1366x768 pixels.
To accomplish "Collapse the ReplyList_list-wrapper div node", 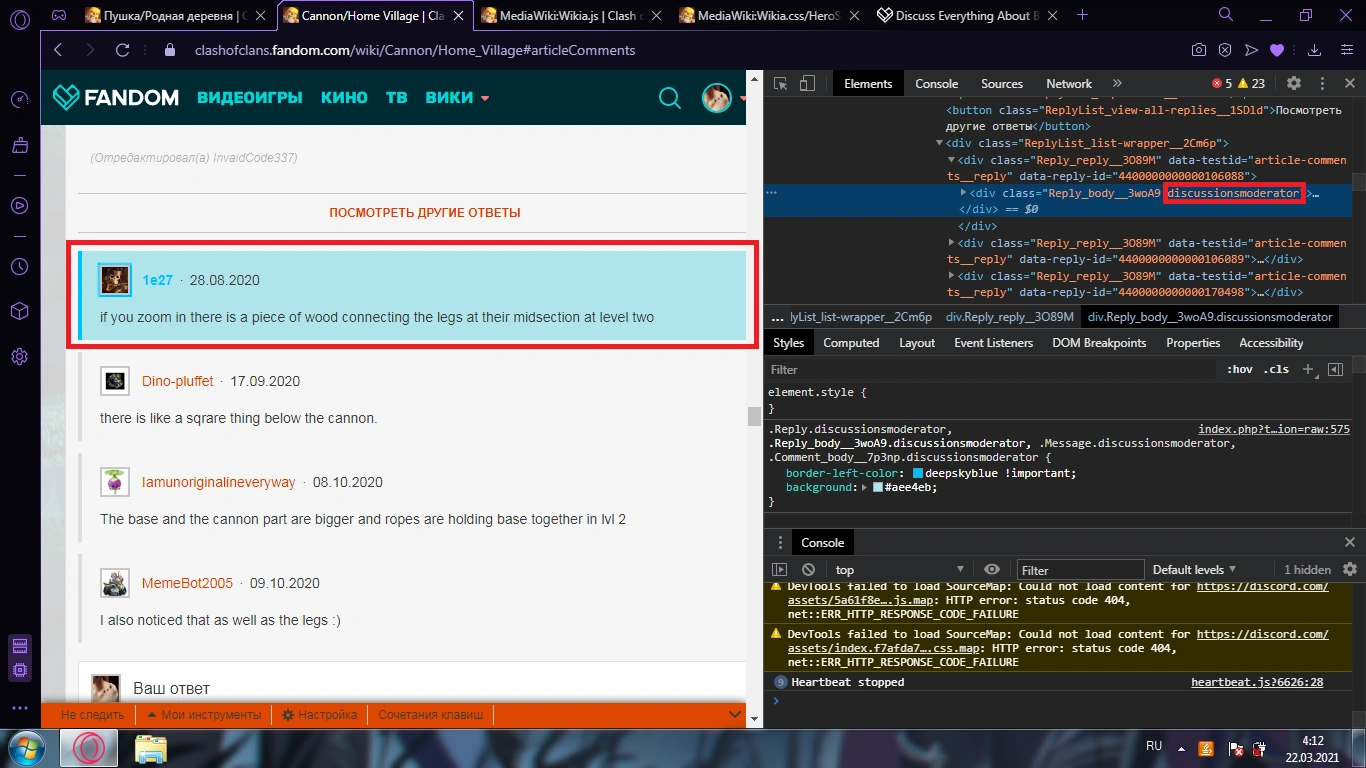I will [940, 144].
